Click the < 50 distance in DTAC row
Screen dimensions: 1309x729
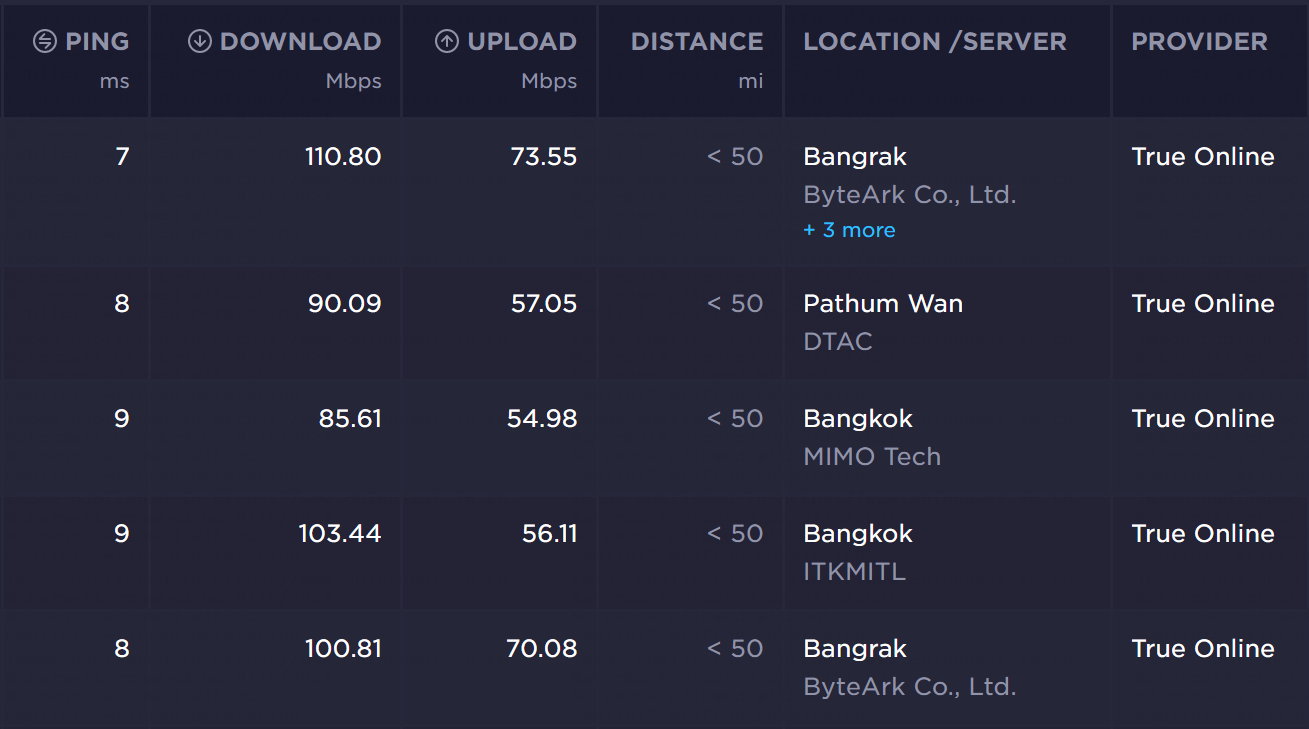click(x=735, y=304)
